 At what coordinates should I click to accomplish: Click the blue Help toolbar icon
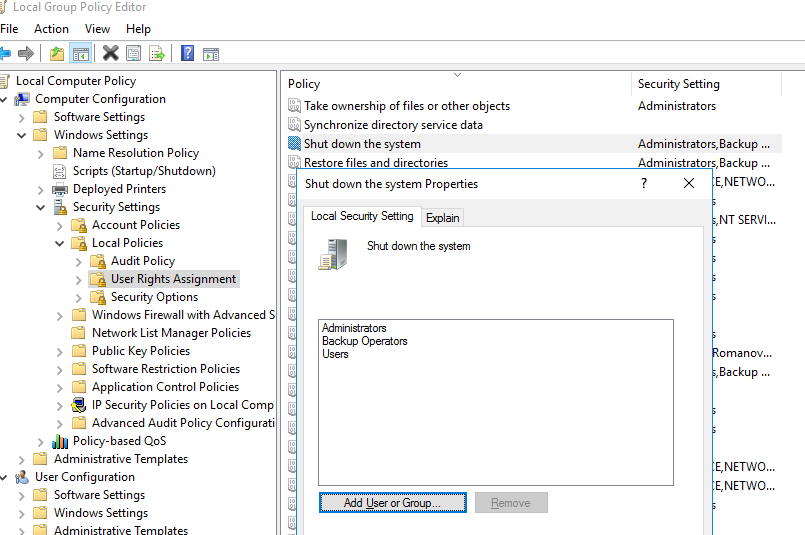pyautogui.click(x=187, y=53)
